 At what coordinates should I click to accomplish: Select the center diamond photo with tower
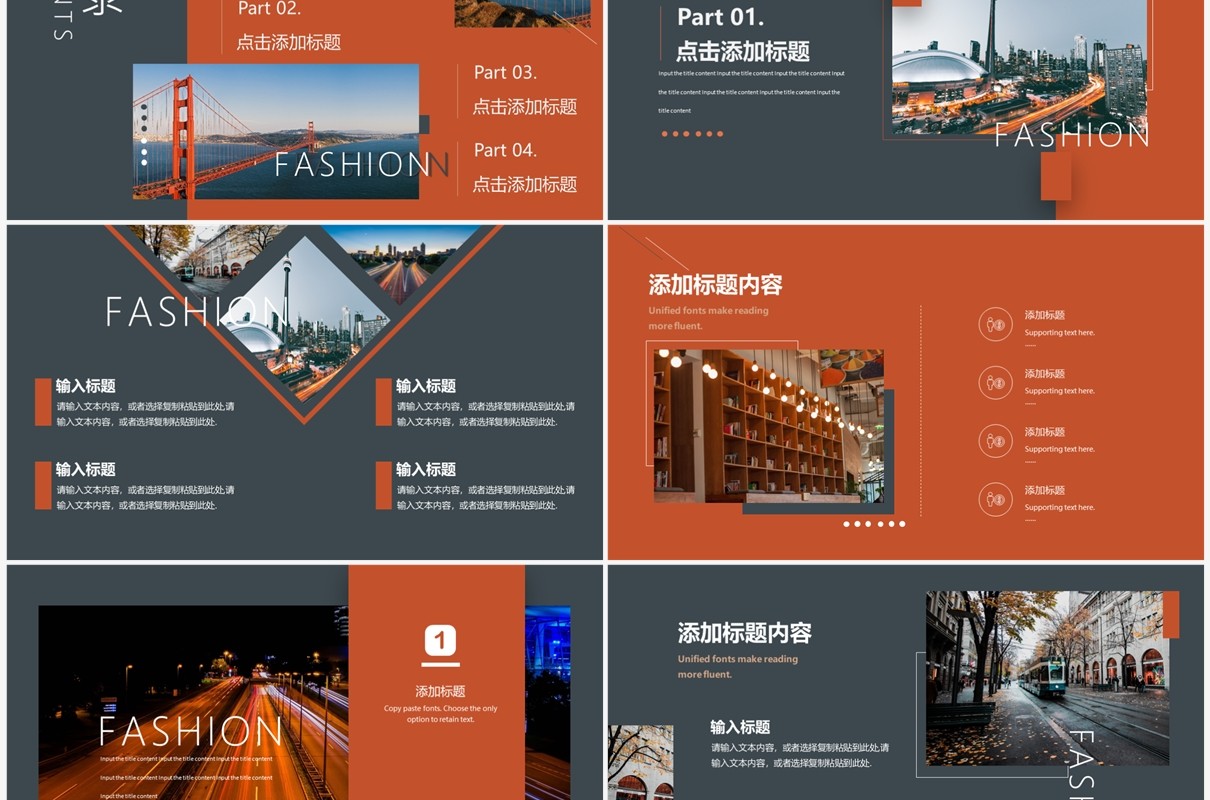pos(304,319)
